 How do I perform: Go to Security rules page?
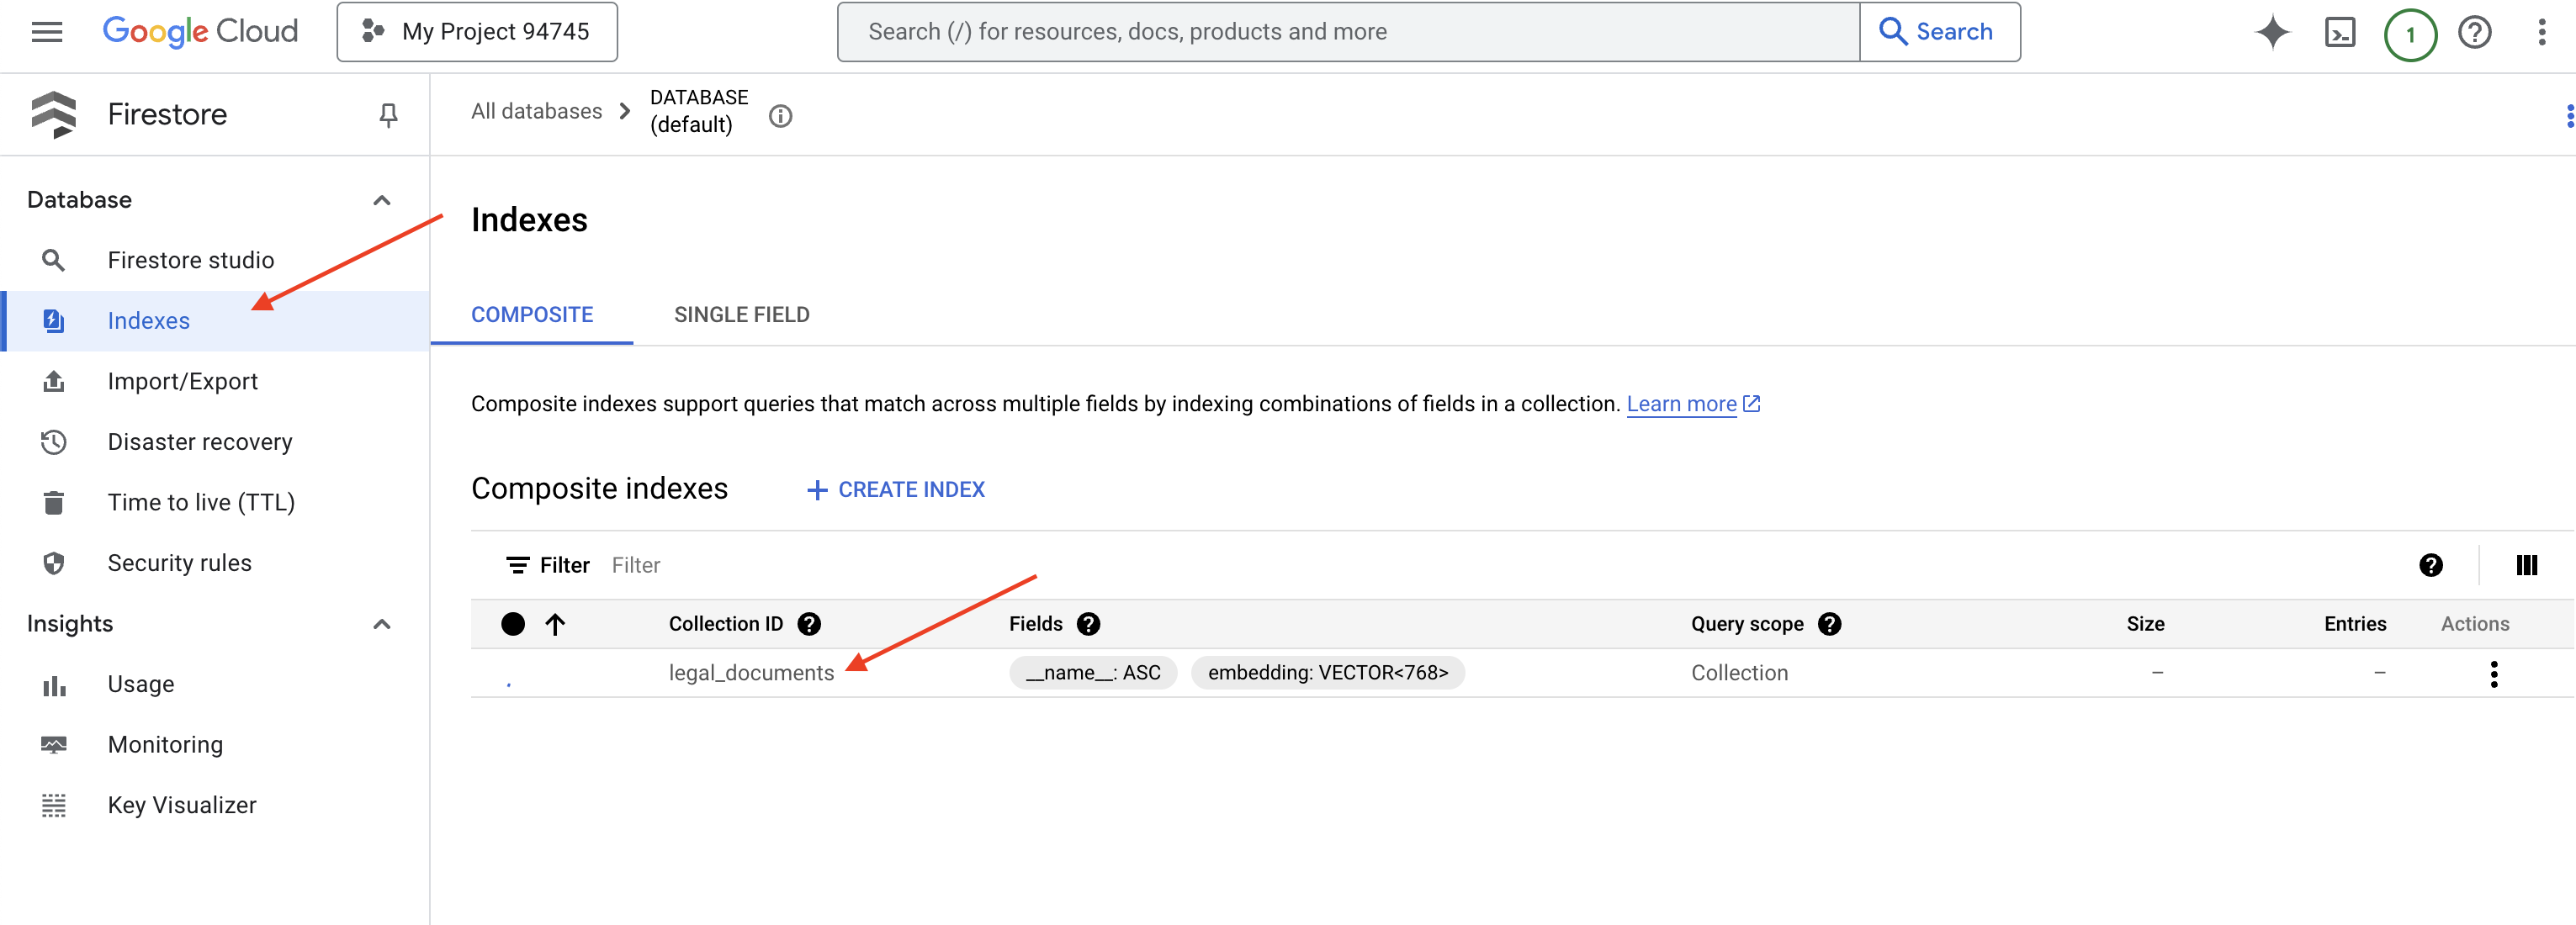(x=179, y=563)
